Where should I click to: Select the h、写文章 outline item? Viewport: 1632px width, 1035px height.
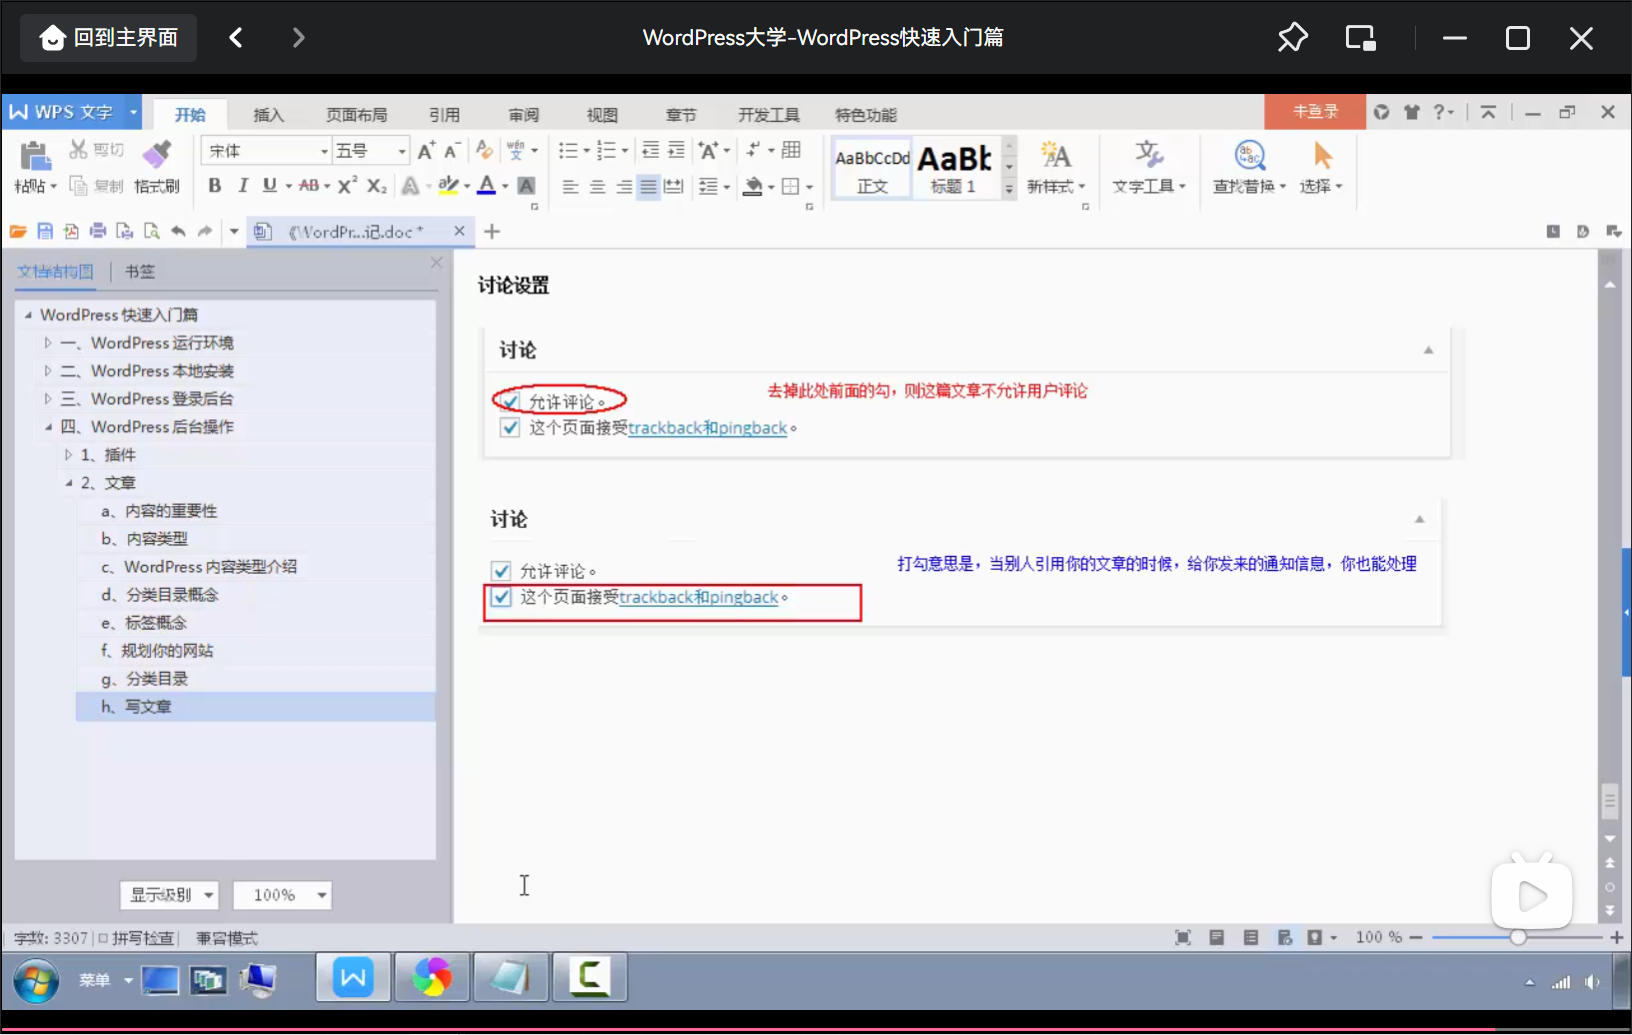(255, 707)
